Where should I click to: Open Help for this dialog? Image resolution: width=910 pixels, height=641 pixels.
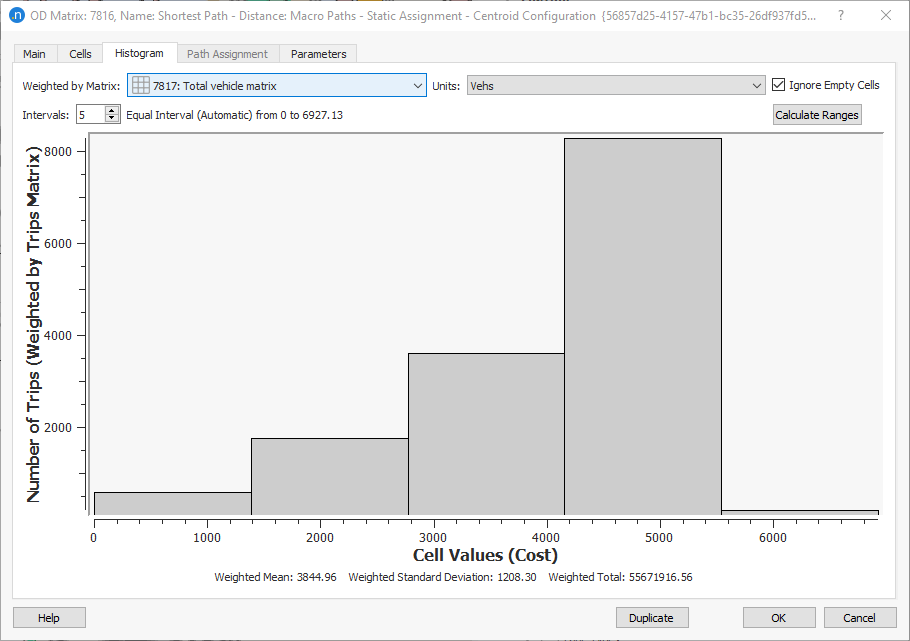[49, 618]
